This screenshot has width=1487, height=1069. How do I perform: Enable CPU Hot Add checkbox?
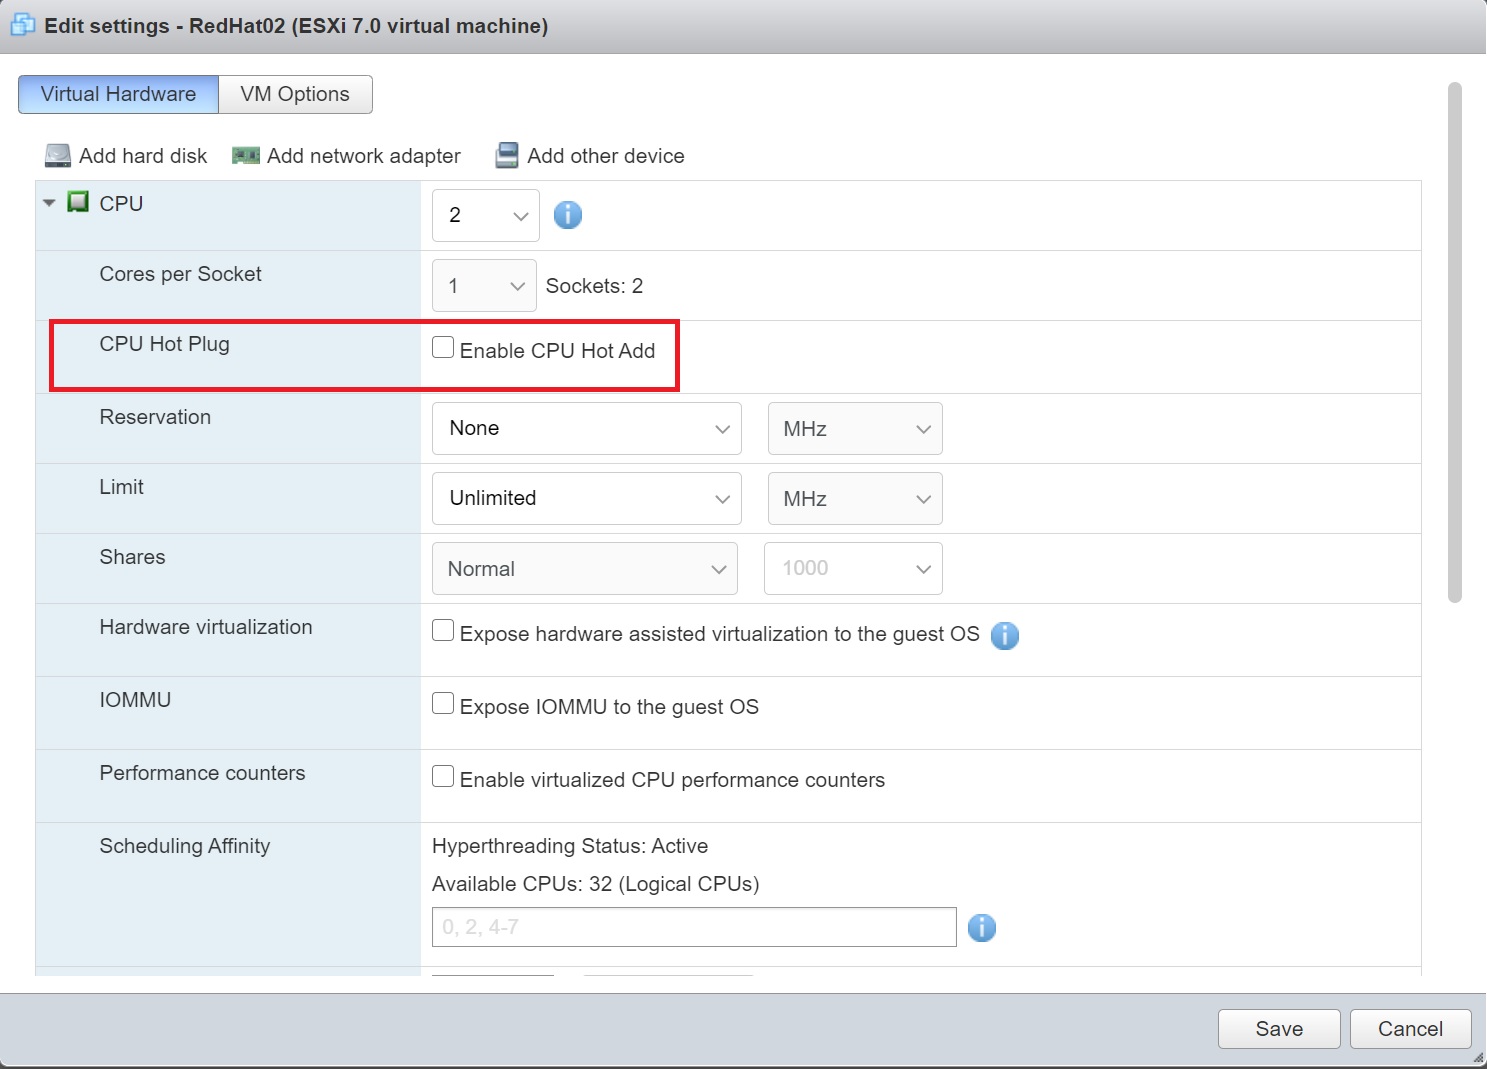(x=443, y=348)
